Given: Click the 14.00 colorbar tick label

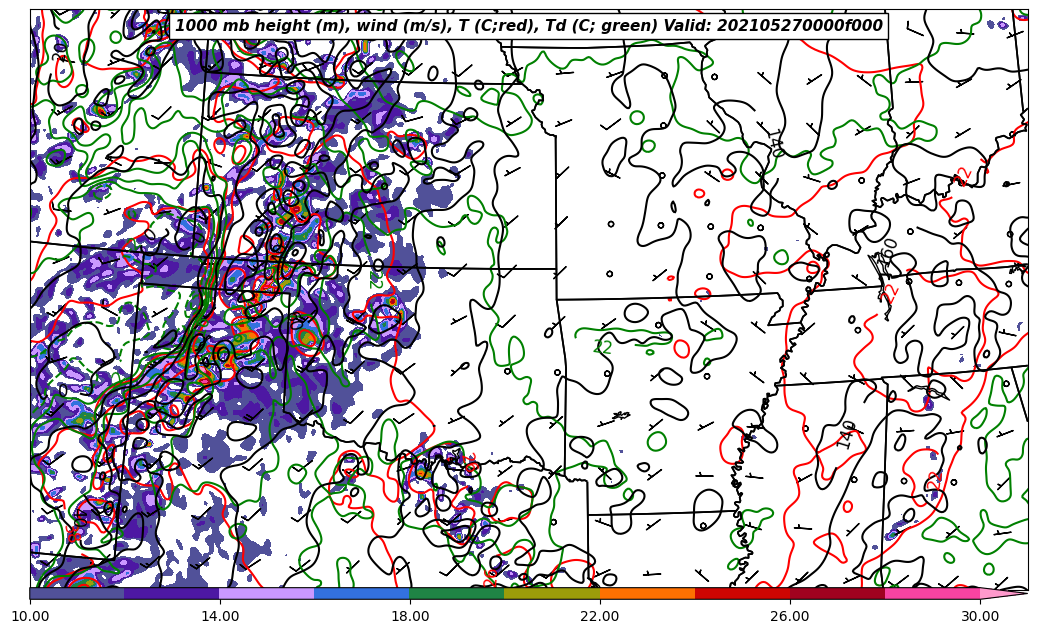Looking at the screenshot, I should [220, 616].
